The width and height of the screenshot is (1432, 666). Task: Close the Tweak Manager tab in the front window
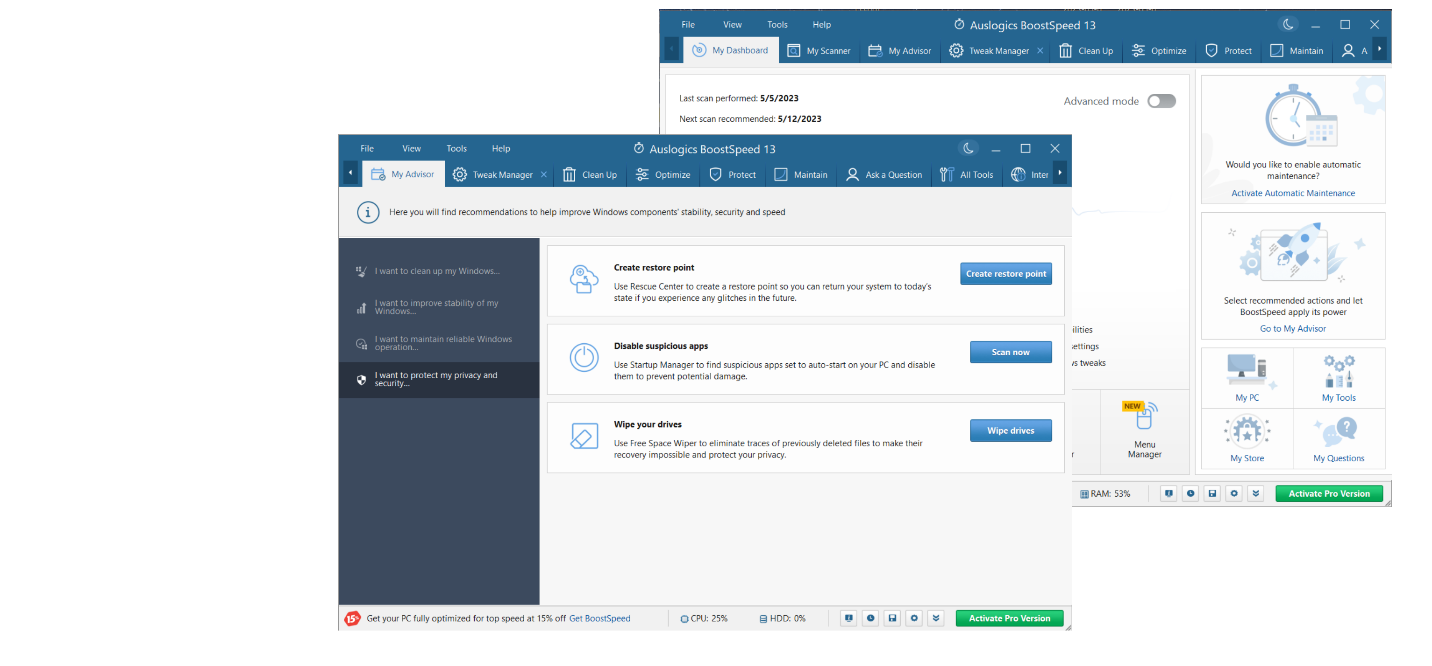[x=544, y=174]
